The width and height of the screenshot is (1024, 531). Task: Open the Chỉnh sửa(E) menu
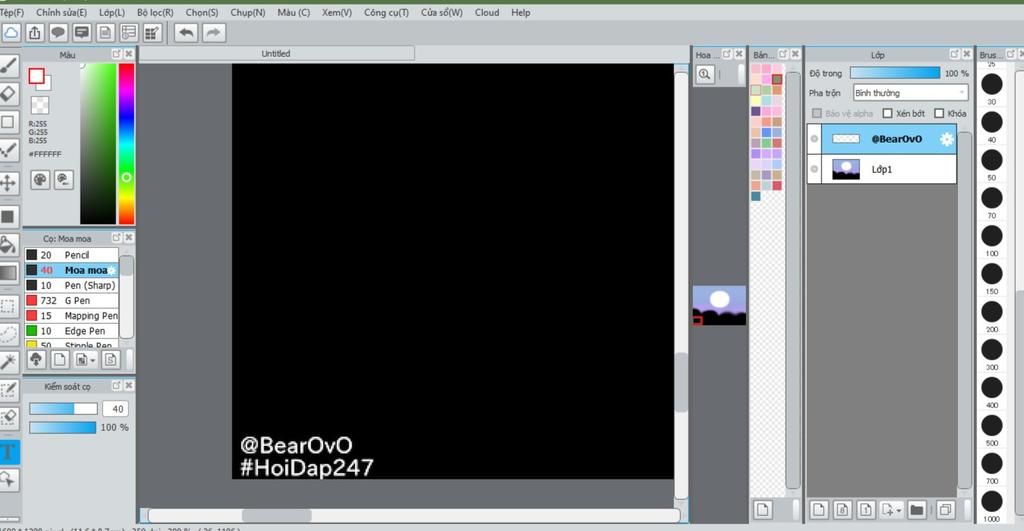pos(61,12)
